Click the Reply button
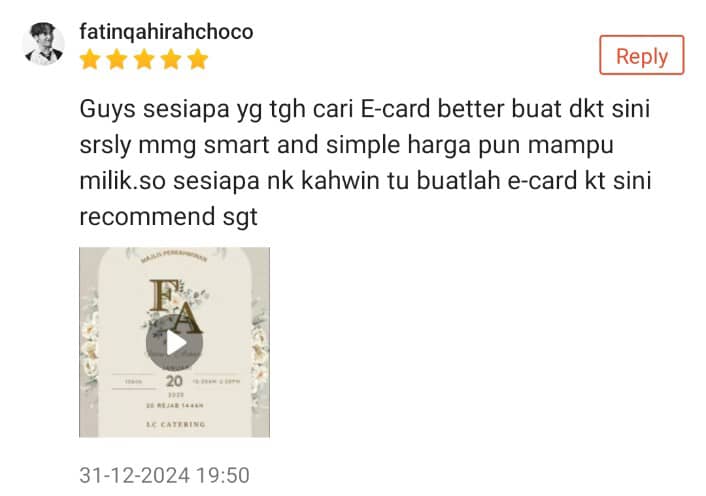Viewport: 706px width, 496px height. [x=642, y=55]
